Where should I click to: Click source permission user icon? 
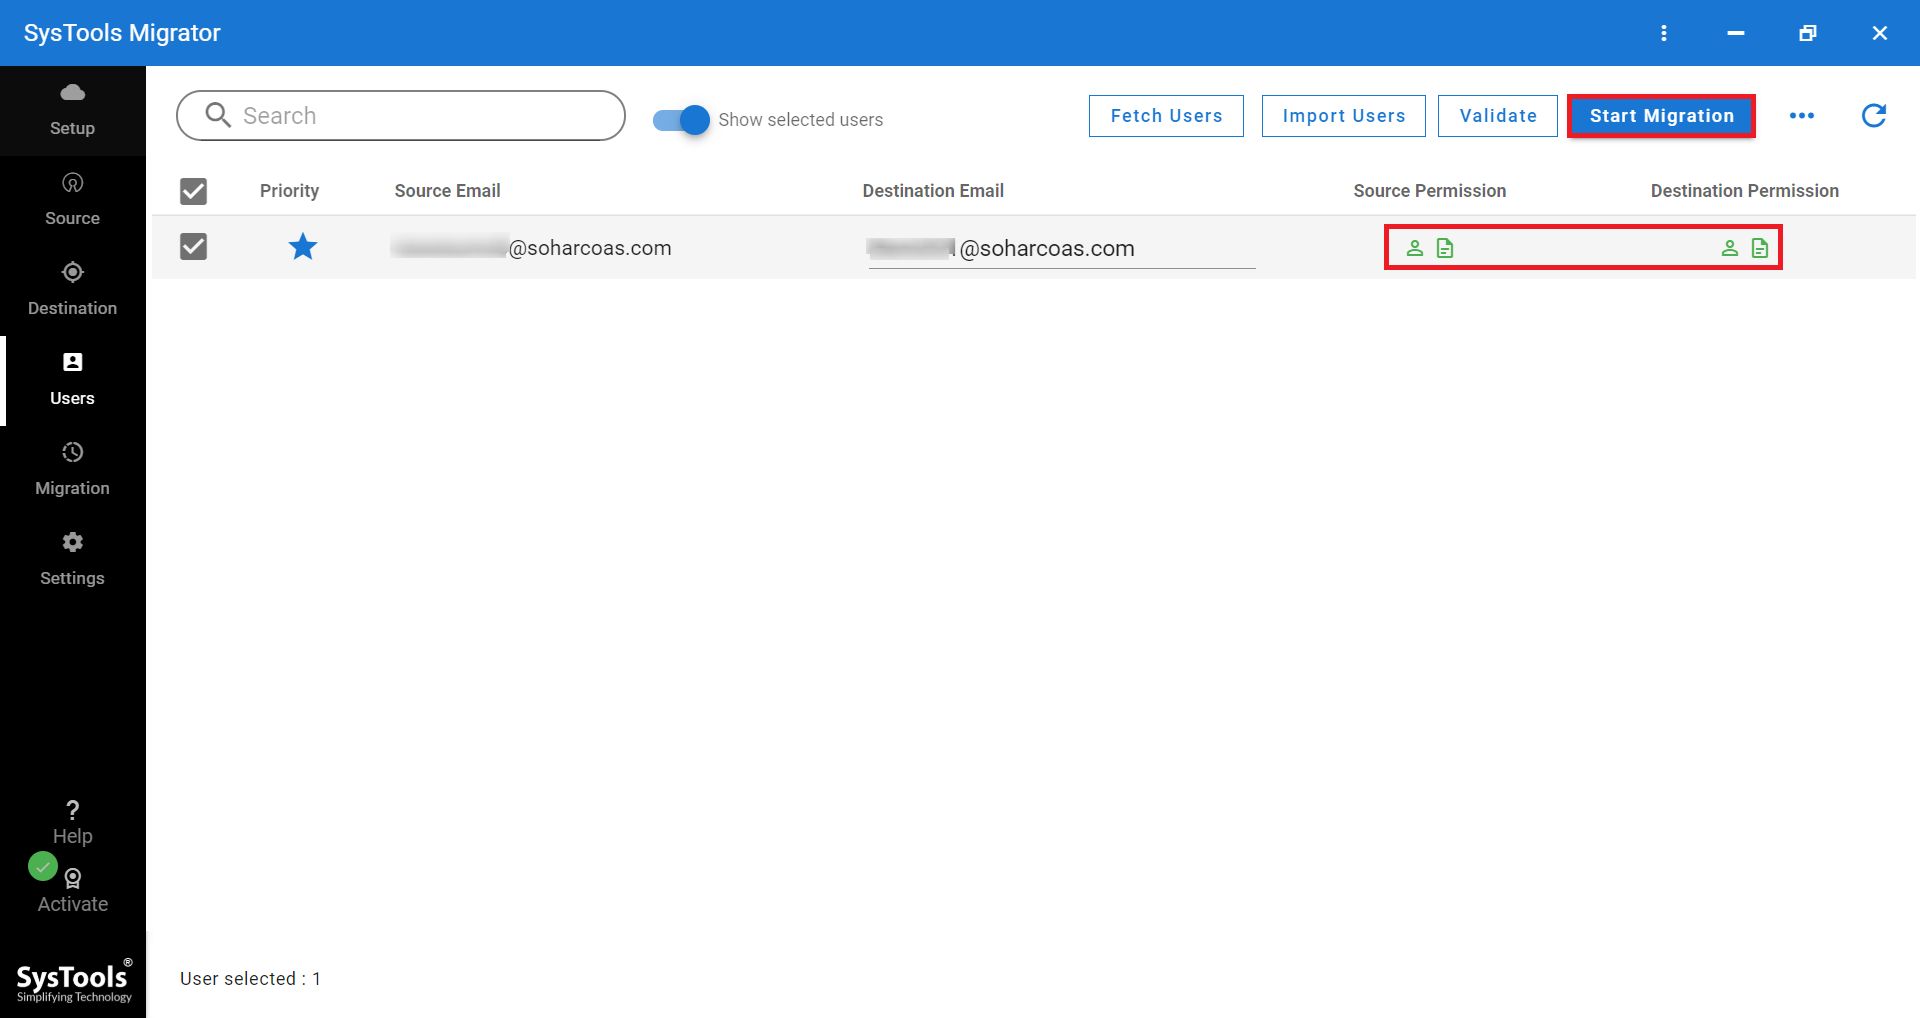click(1414, 248)
